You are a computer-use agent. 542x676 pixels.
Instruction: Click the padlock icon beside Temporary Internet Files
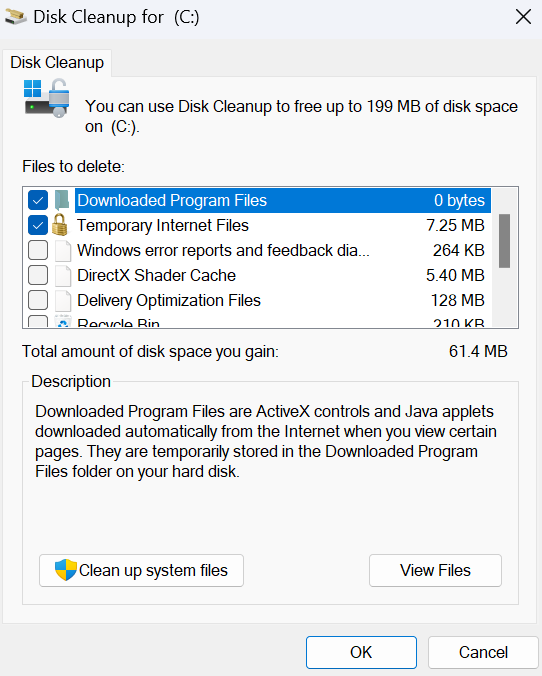click(x=60, y=225)
